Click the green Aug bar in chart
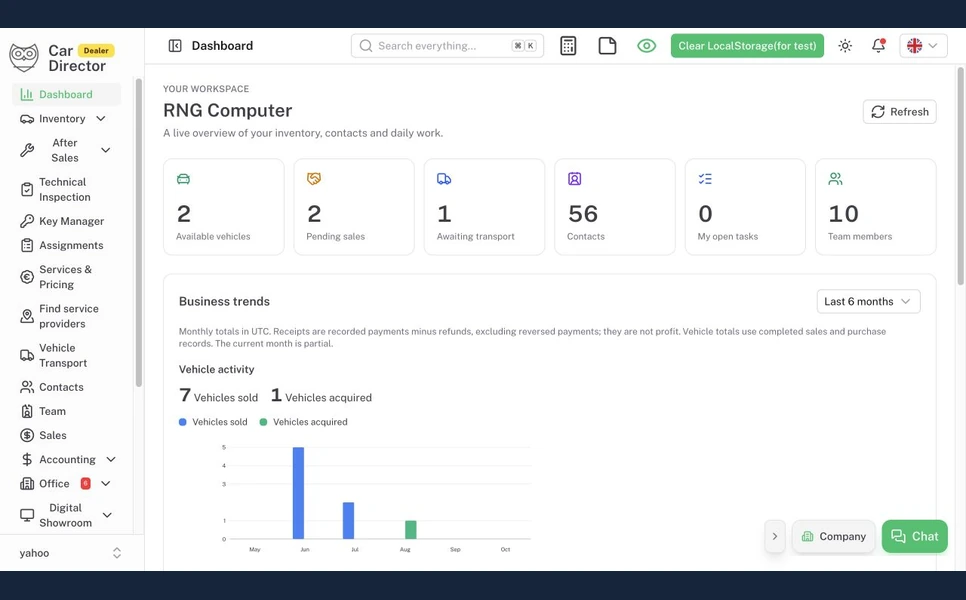The image size is (966, 600). click(410, 530)
